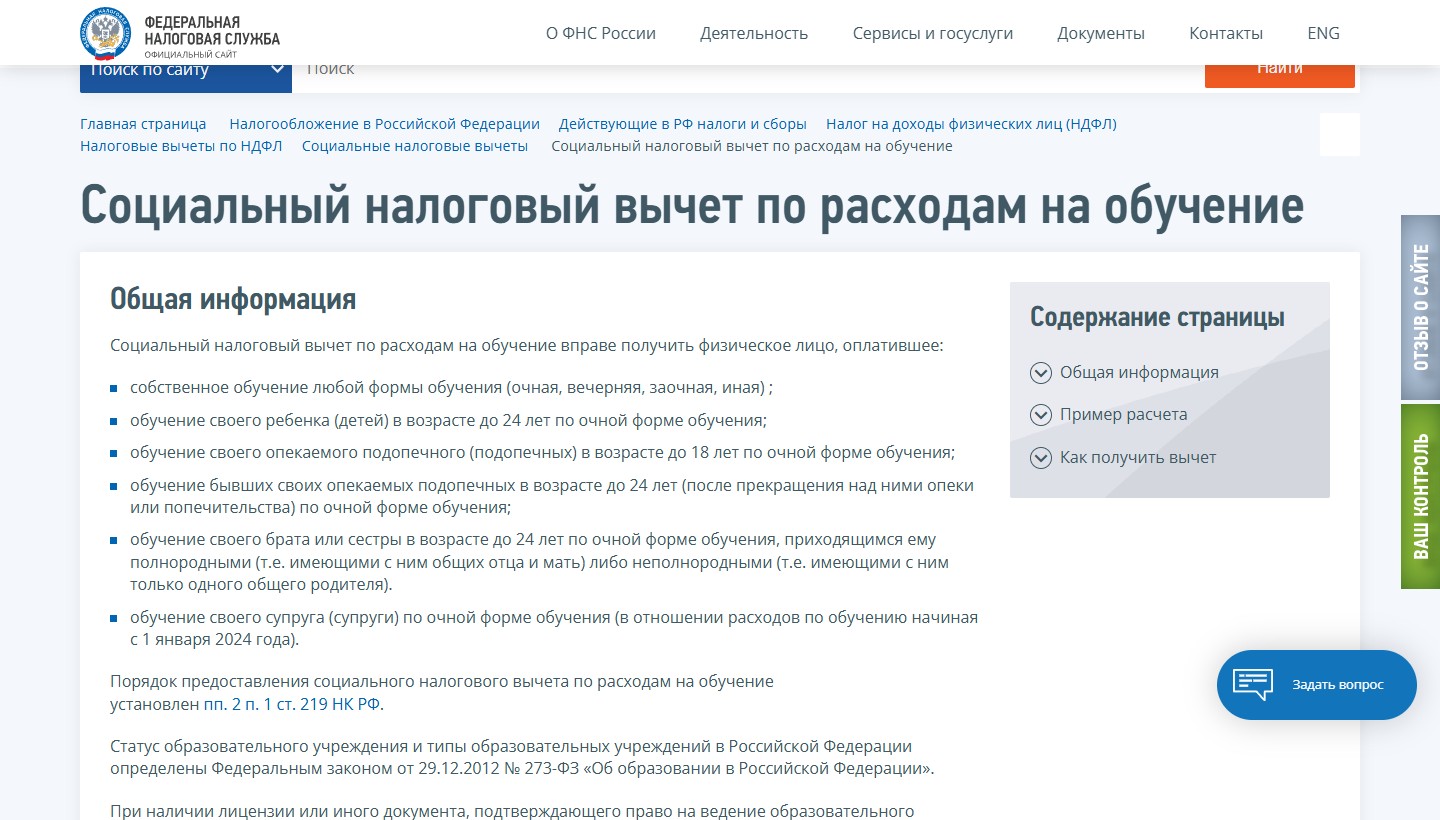Open Налогообложение в Российской Федерации breadcrumb

tap(384, 124)
